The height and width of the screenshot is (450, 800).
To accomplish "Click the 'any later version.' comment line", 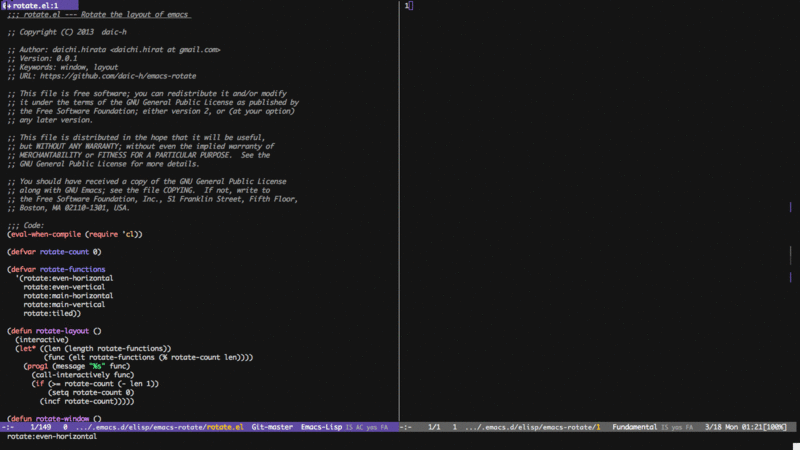I will click(x=50, y=120).
